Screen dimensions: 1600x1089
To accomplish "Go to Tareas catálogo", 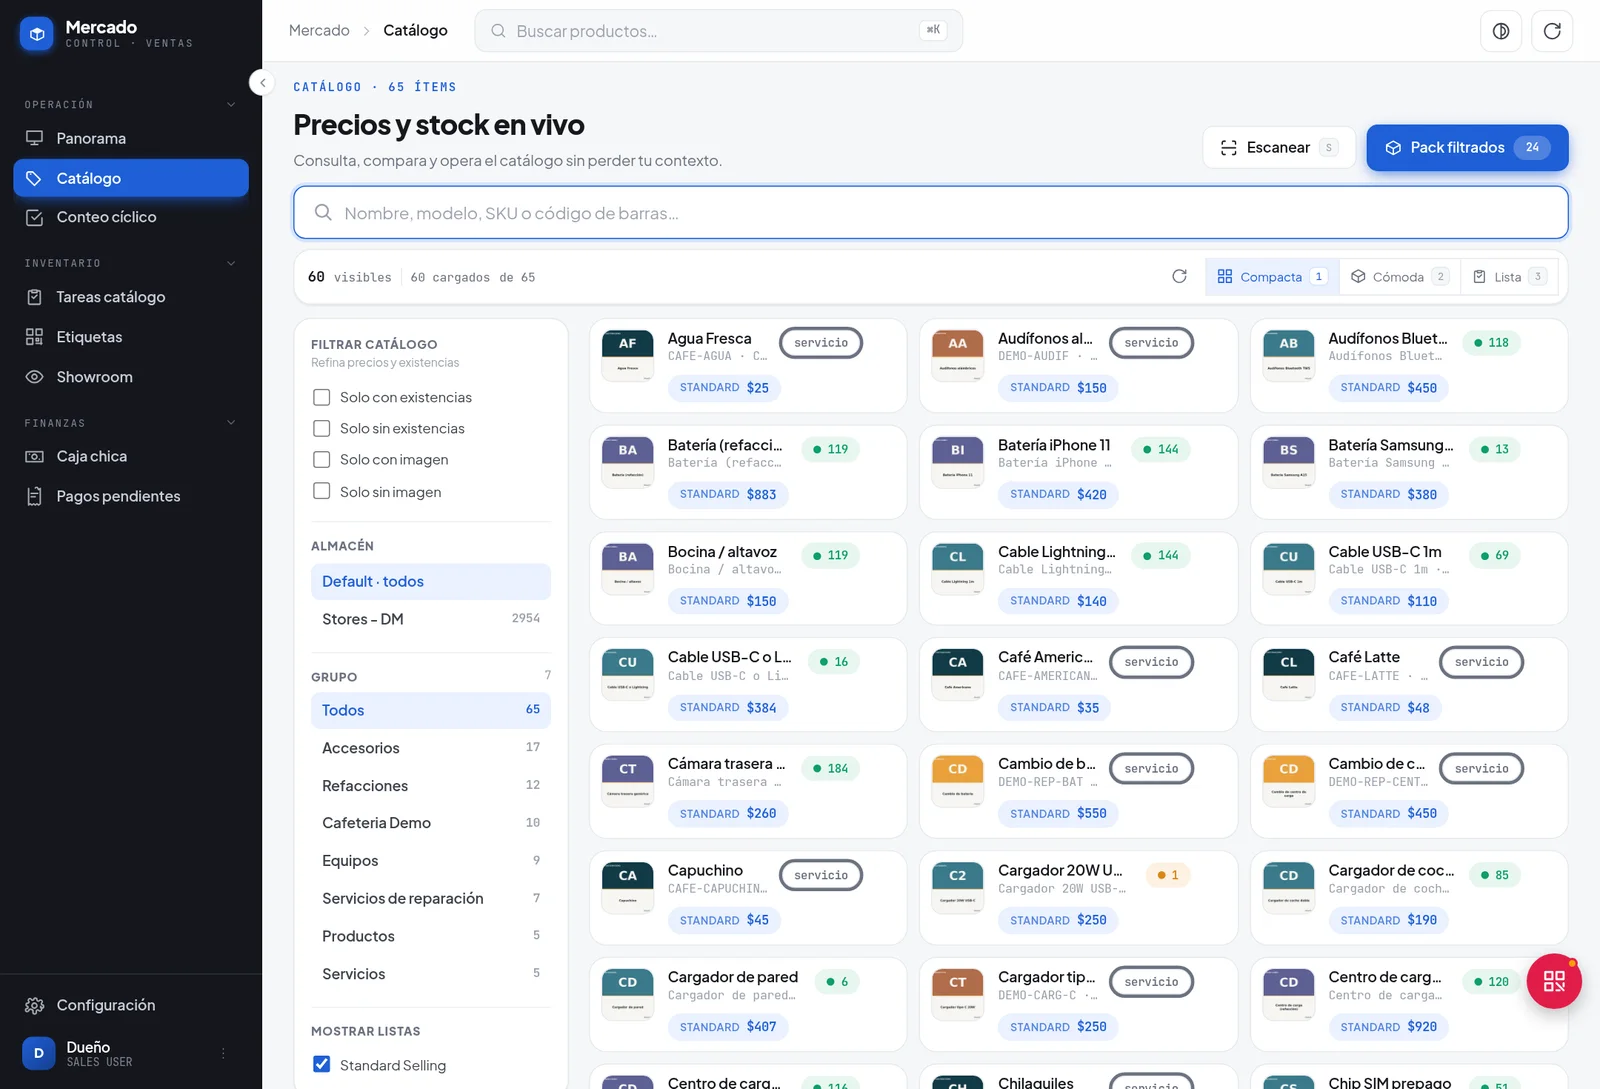I will 131,297.
